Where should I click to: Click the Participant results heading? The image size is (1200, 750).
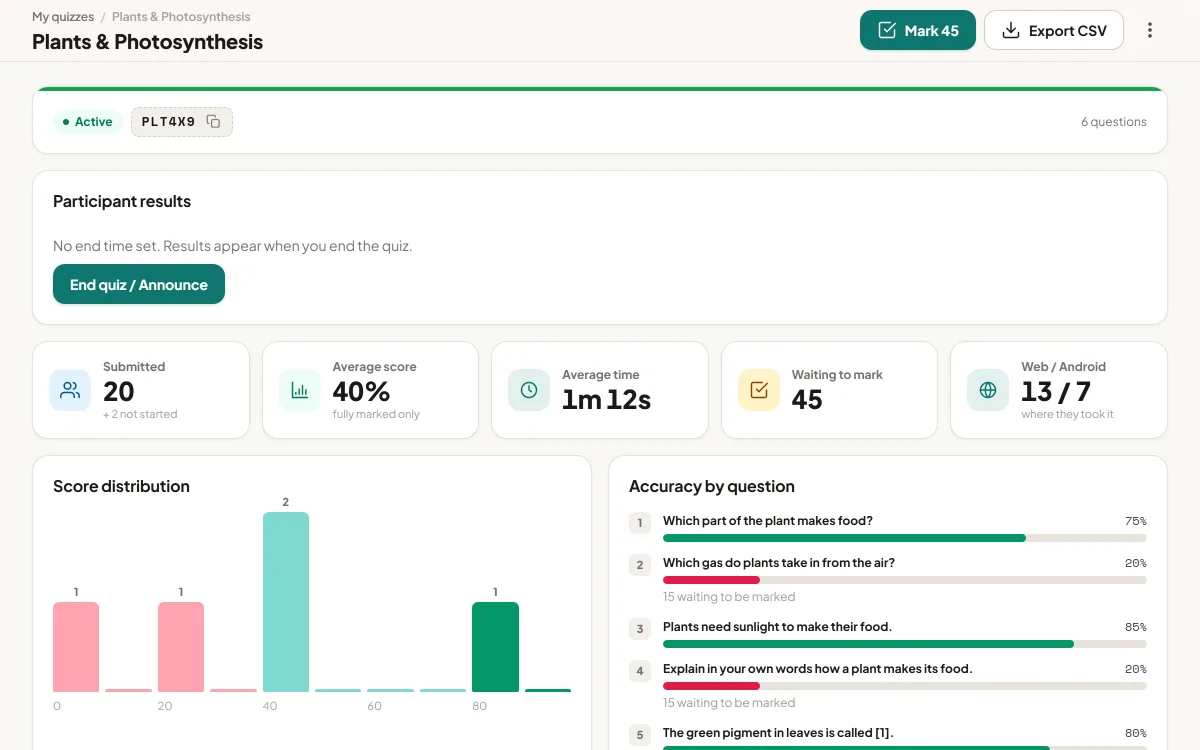click(122, 201)
